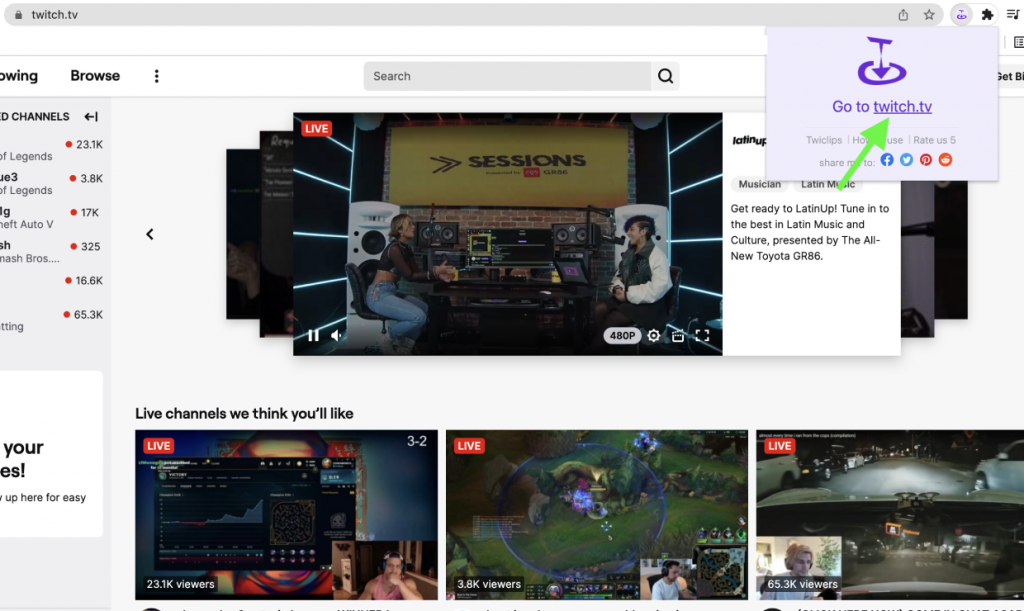Click the Latin Music tag
The width and height of the screenshot is (1024, 611).
(x=827, y=184)
